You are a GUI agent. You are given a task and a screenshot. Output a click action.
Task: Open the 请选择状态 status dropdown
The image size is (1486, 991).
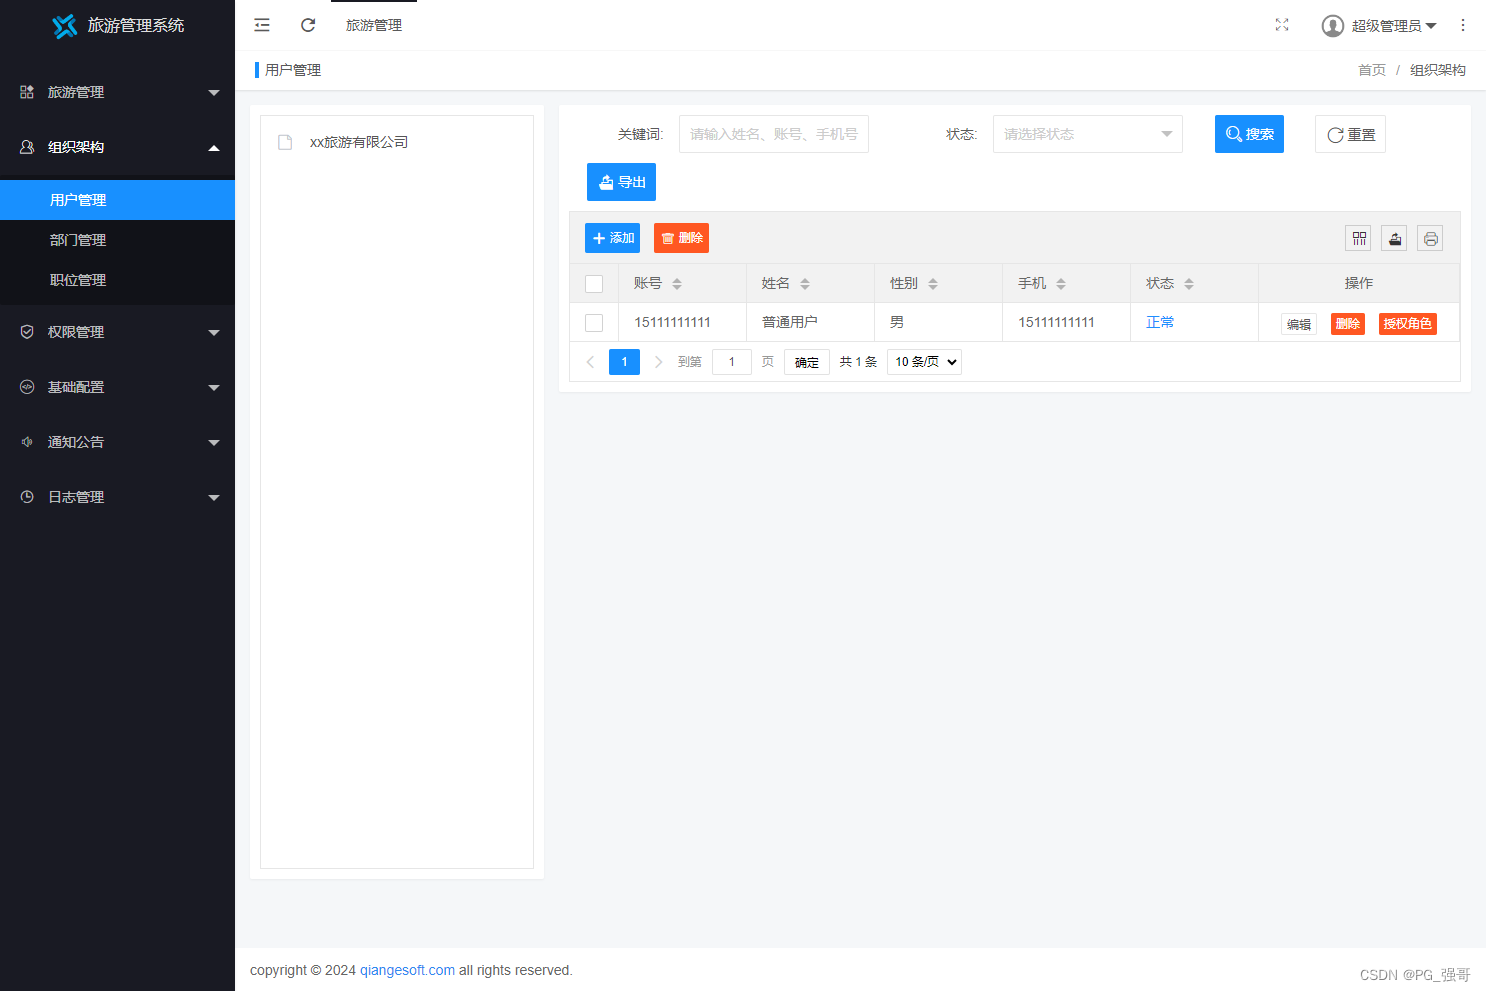click(x=1088, y=134)
